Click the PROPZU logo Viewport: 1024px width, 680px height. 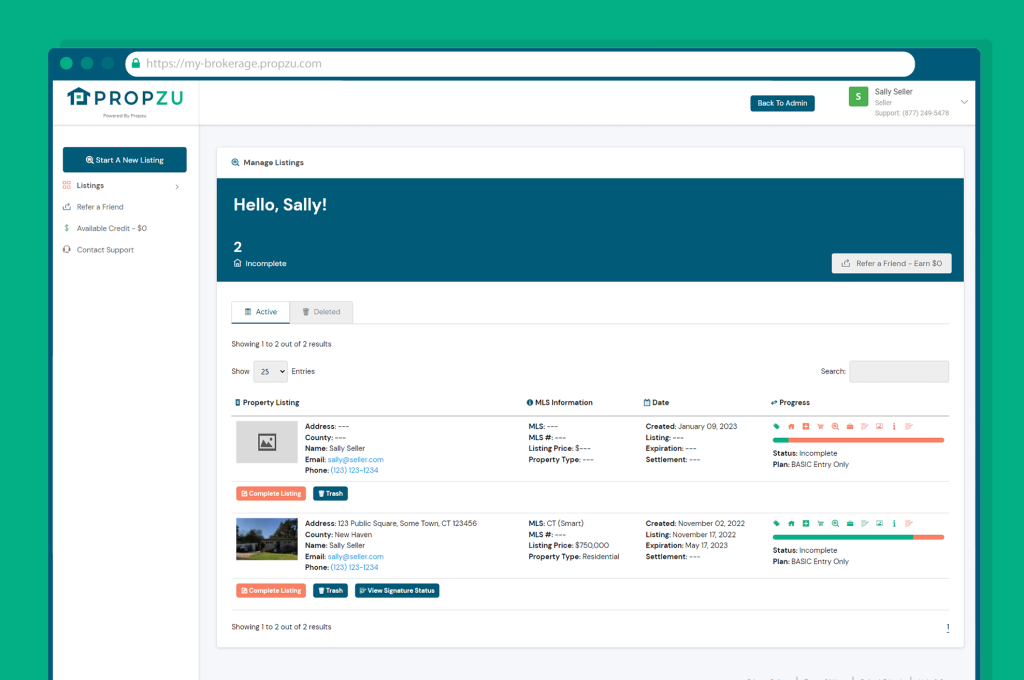[x=125, y=98]
